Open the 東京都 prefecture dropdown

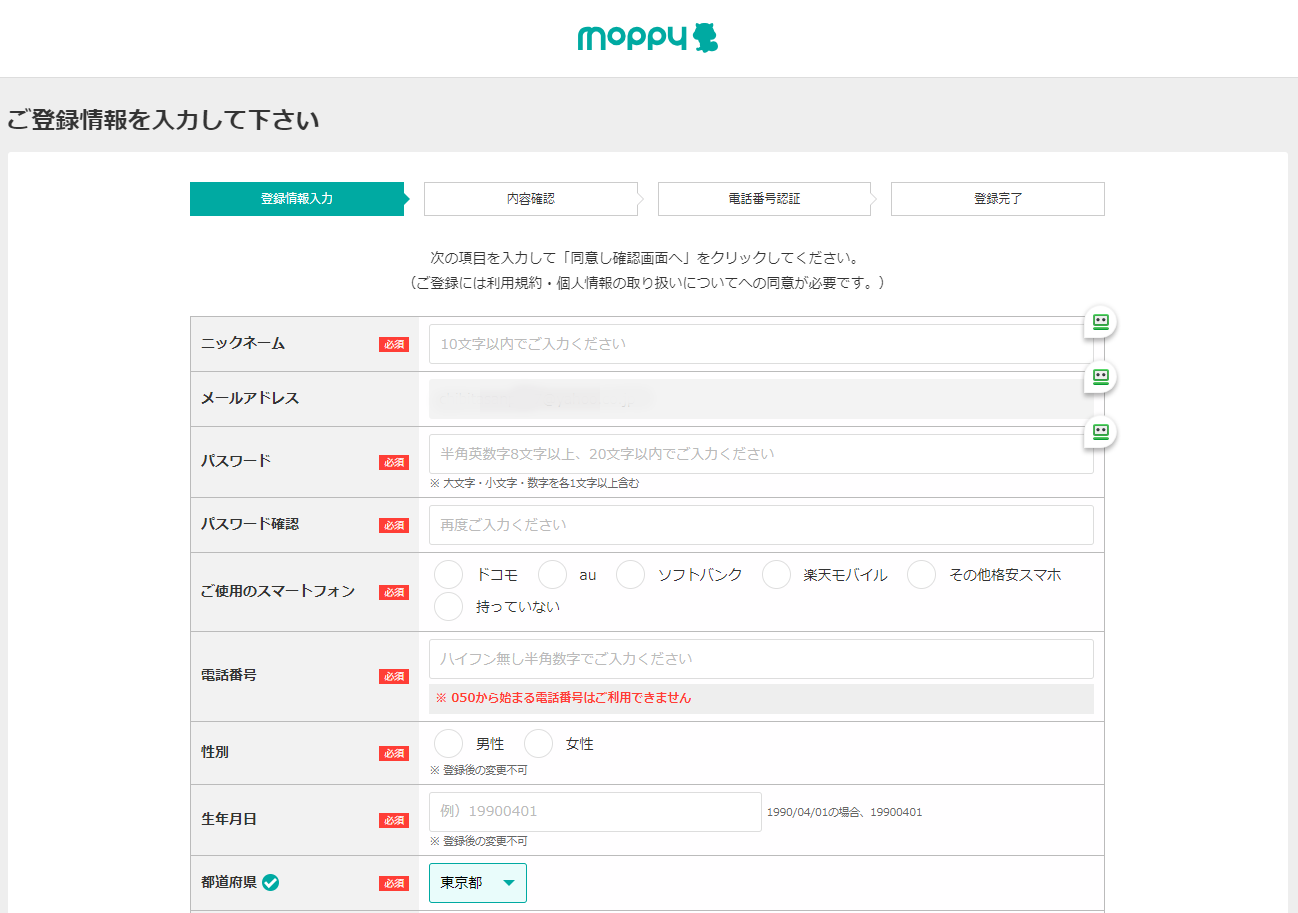[478, 882]
